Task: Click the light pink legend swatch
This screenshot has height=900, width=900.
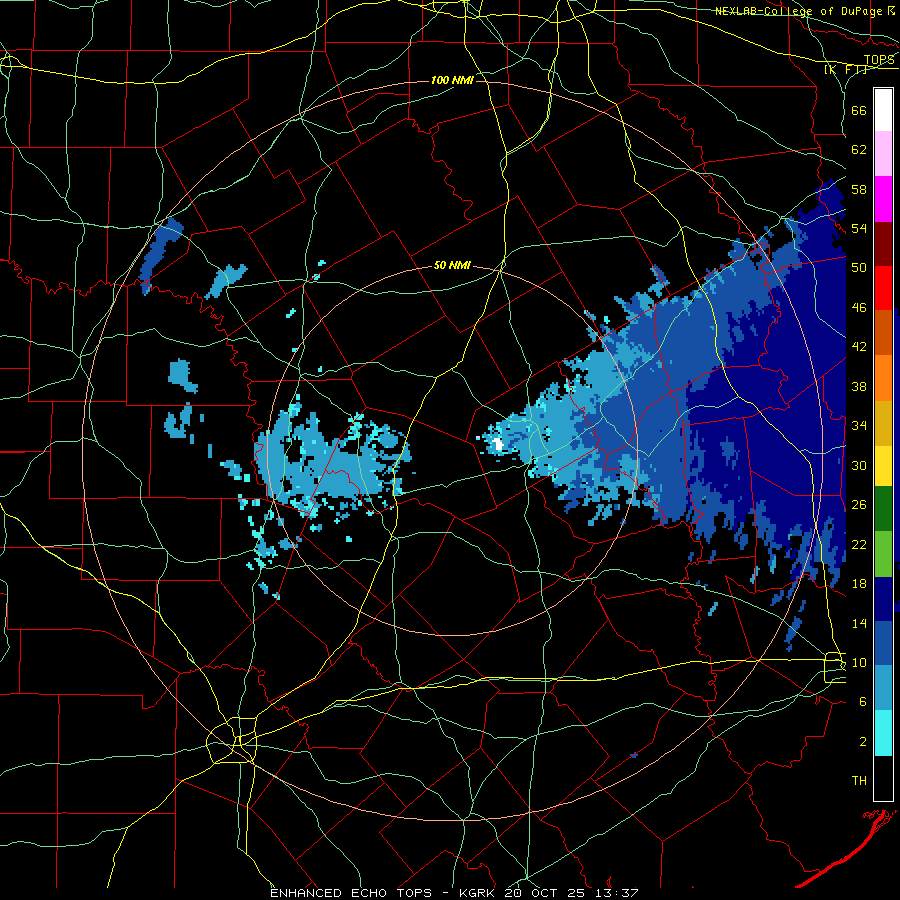Action: (883, 153)
